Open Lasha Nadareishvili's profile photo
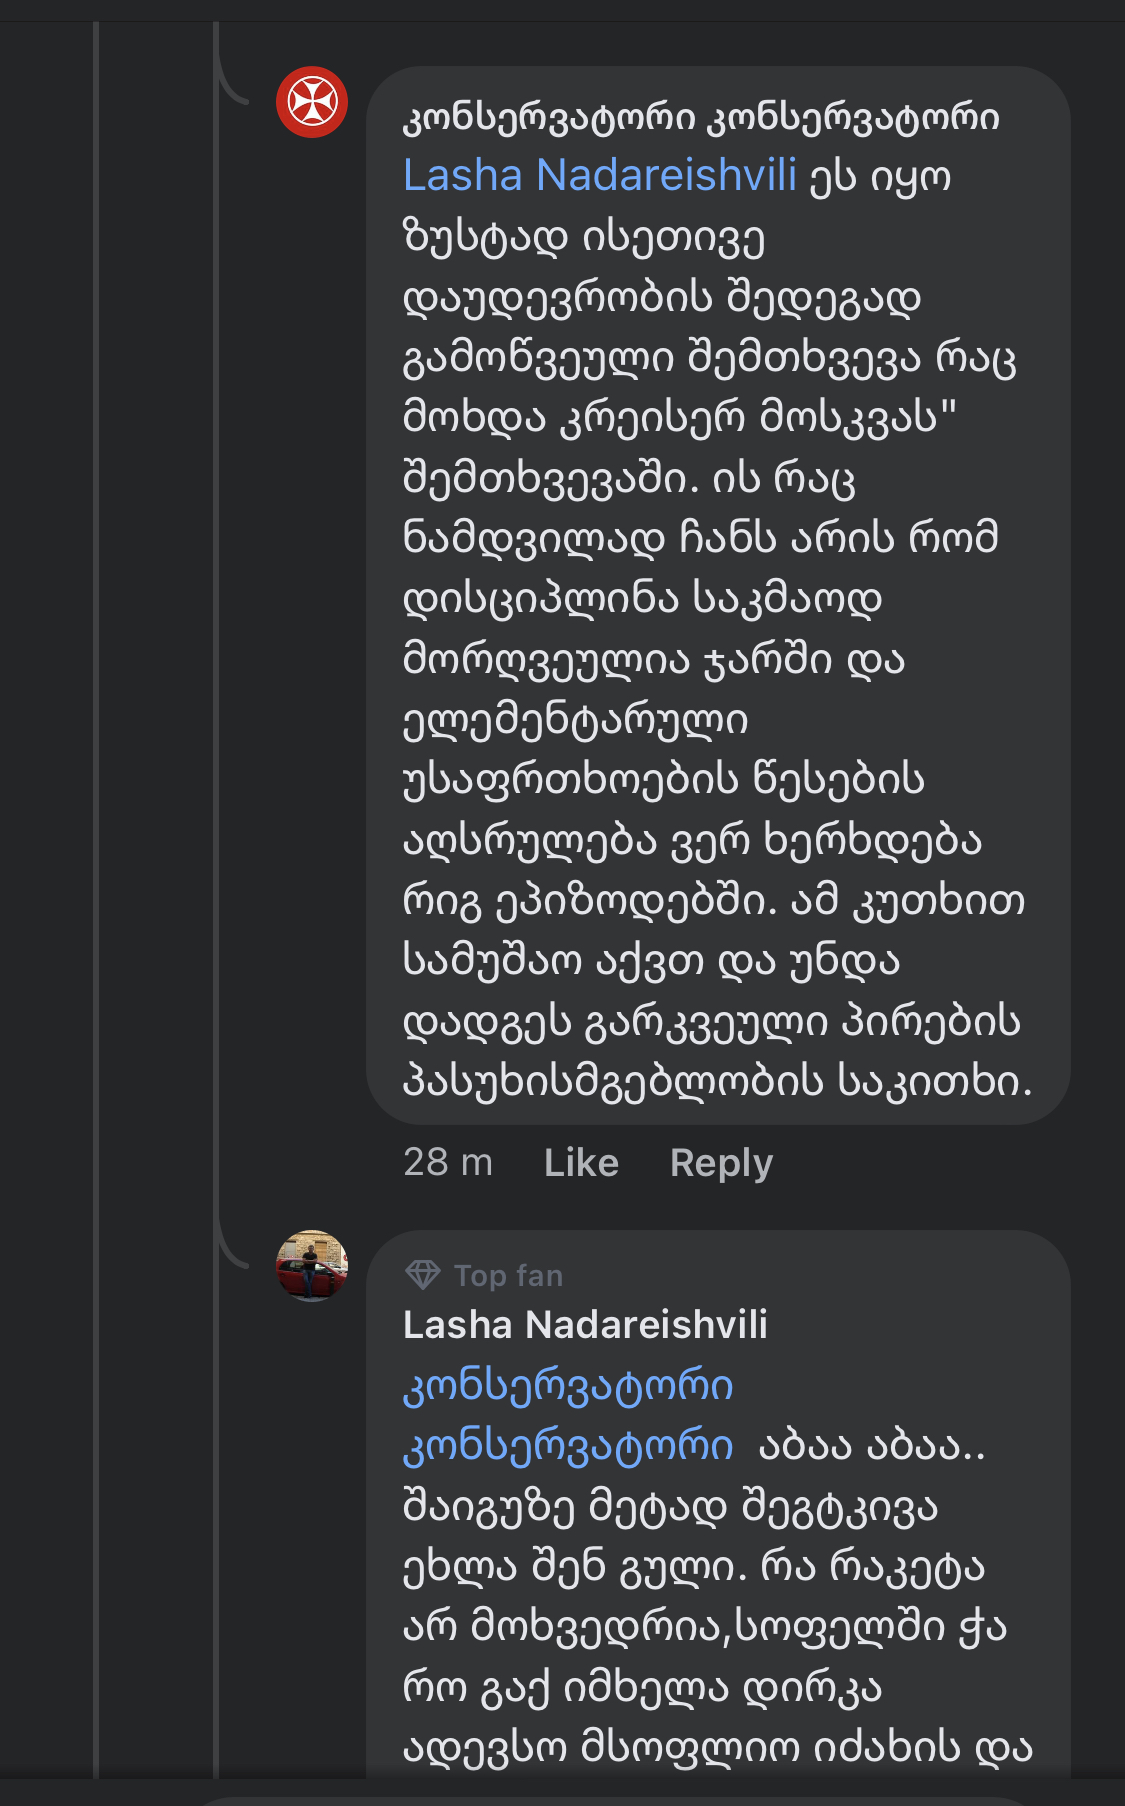Screen dimensions: 1125x1806 tap(312, 1265)
